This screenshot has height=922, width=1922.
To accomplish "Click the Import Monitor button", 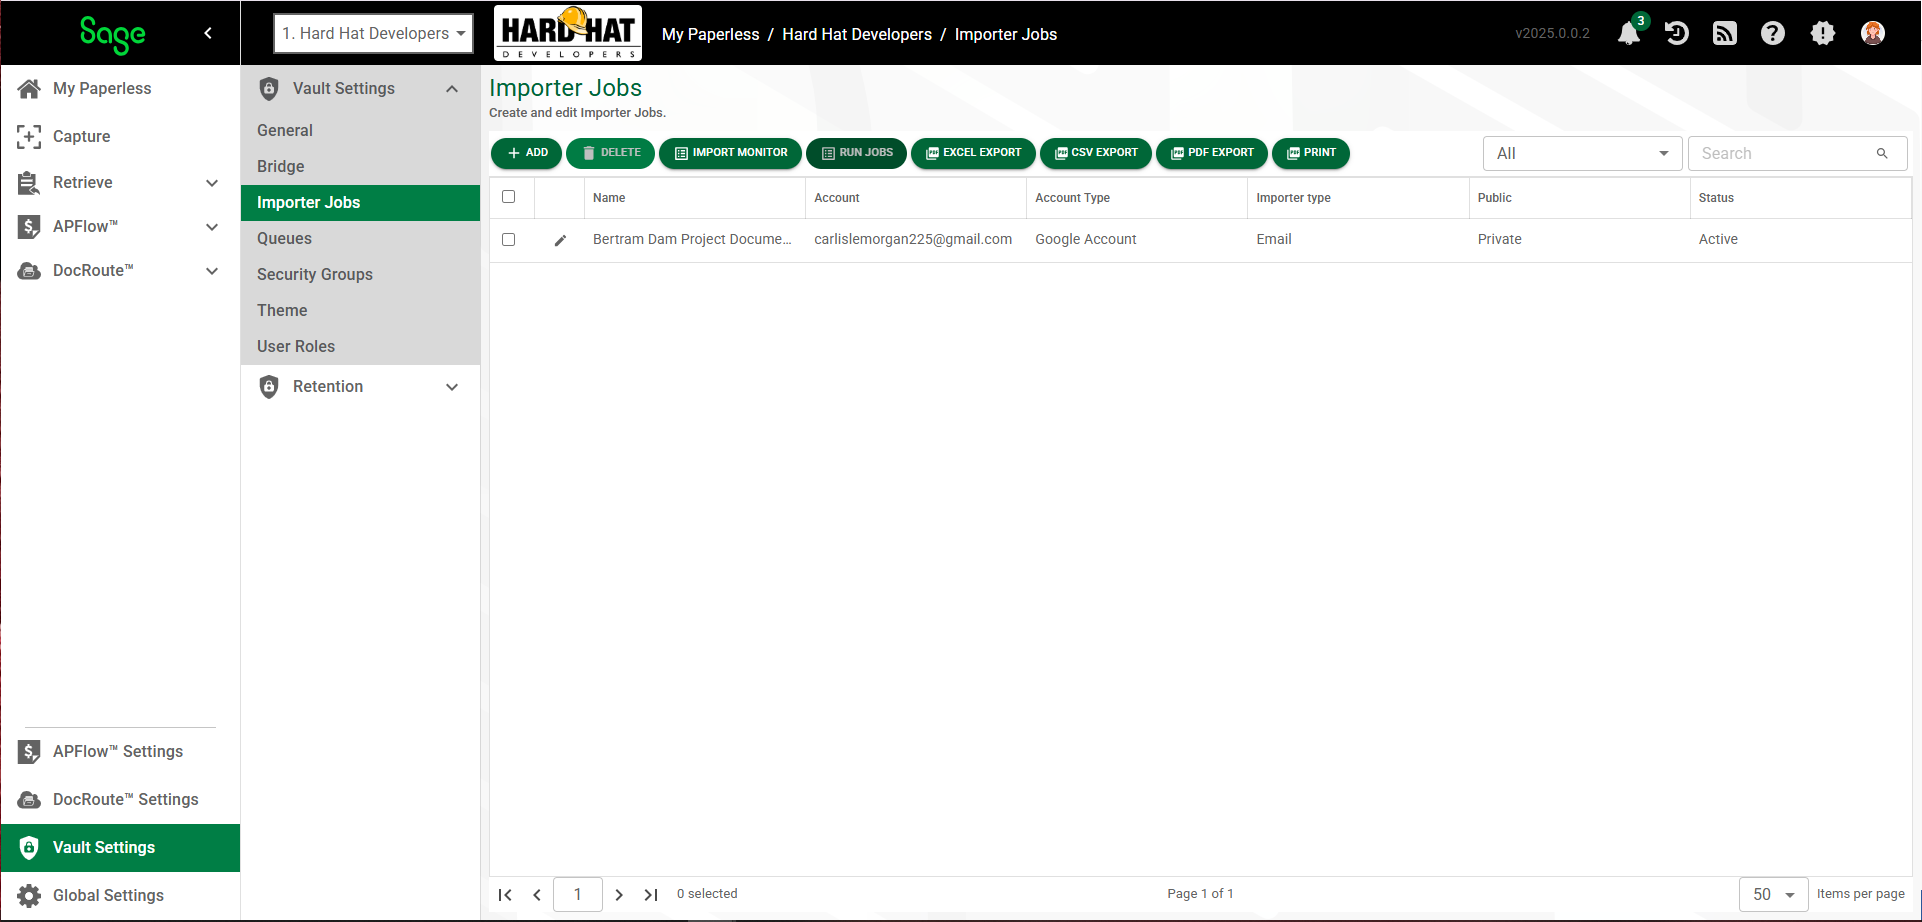I will click(x=731, y=153).
